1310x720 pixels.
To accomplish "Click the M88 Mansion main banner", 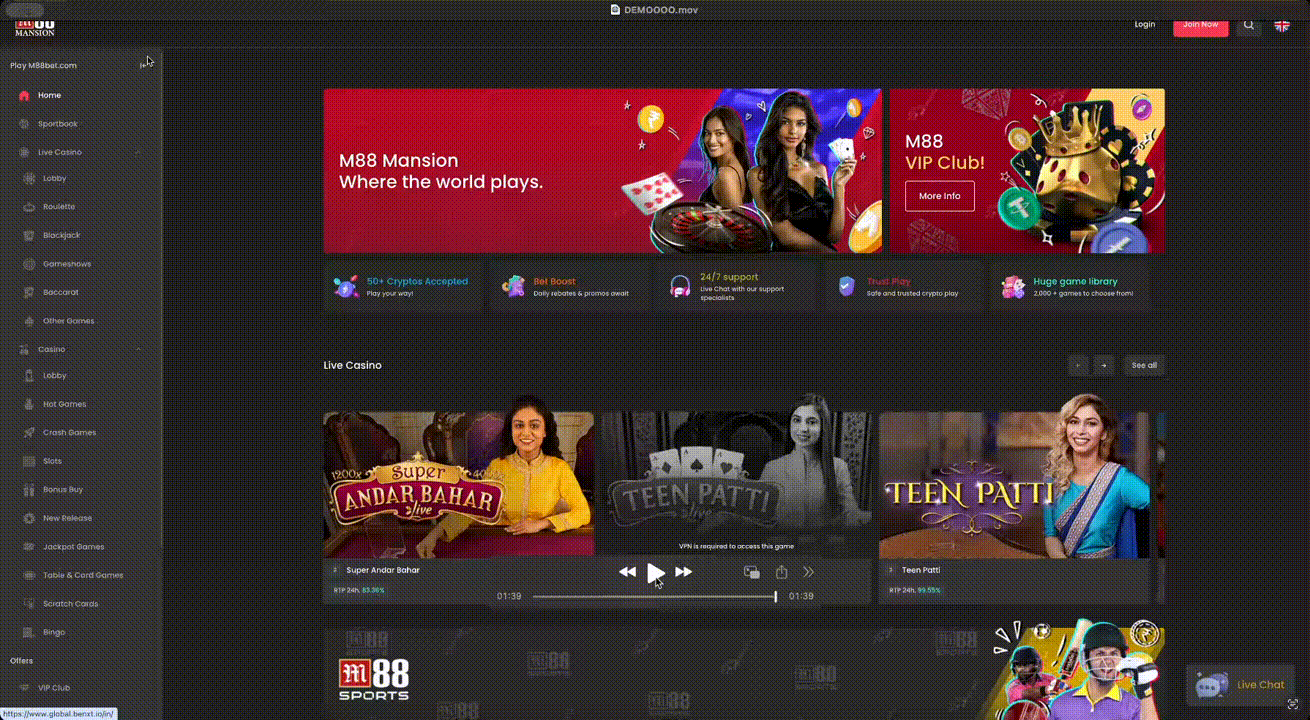I will click(x=602, y=171).
